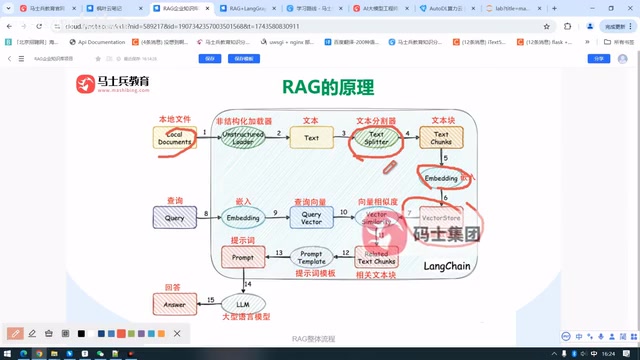The height and width of the screenshot is (360, 640).
Task: Open the Chrome profile icon
Action: [x=590, y=26]
